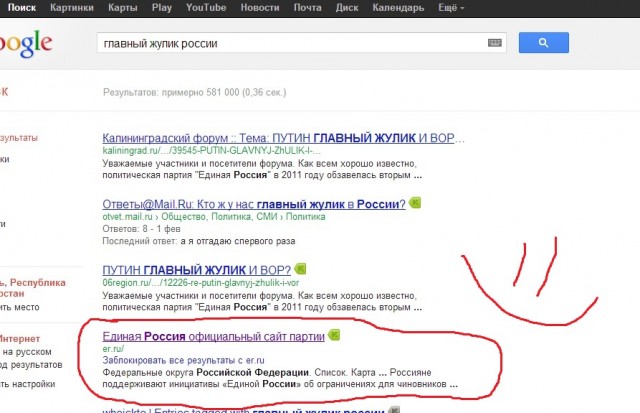Go to Play in the top bar
The height and width of the screenshot is (413, 640).
point(162,7)
